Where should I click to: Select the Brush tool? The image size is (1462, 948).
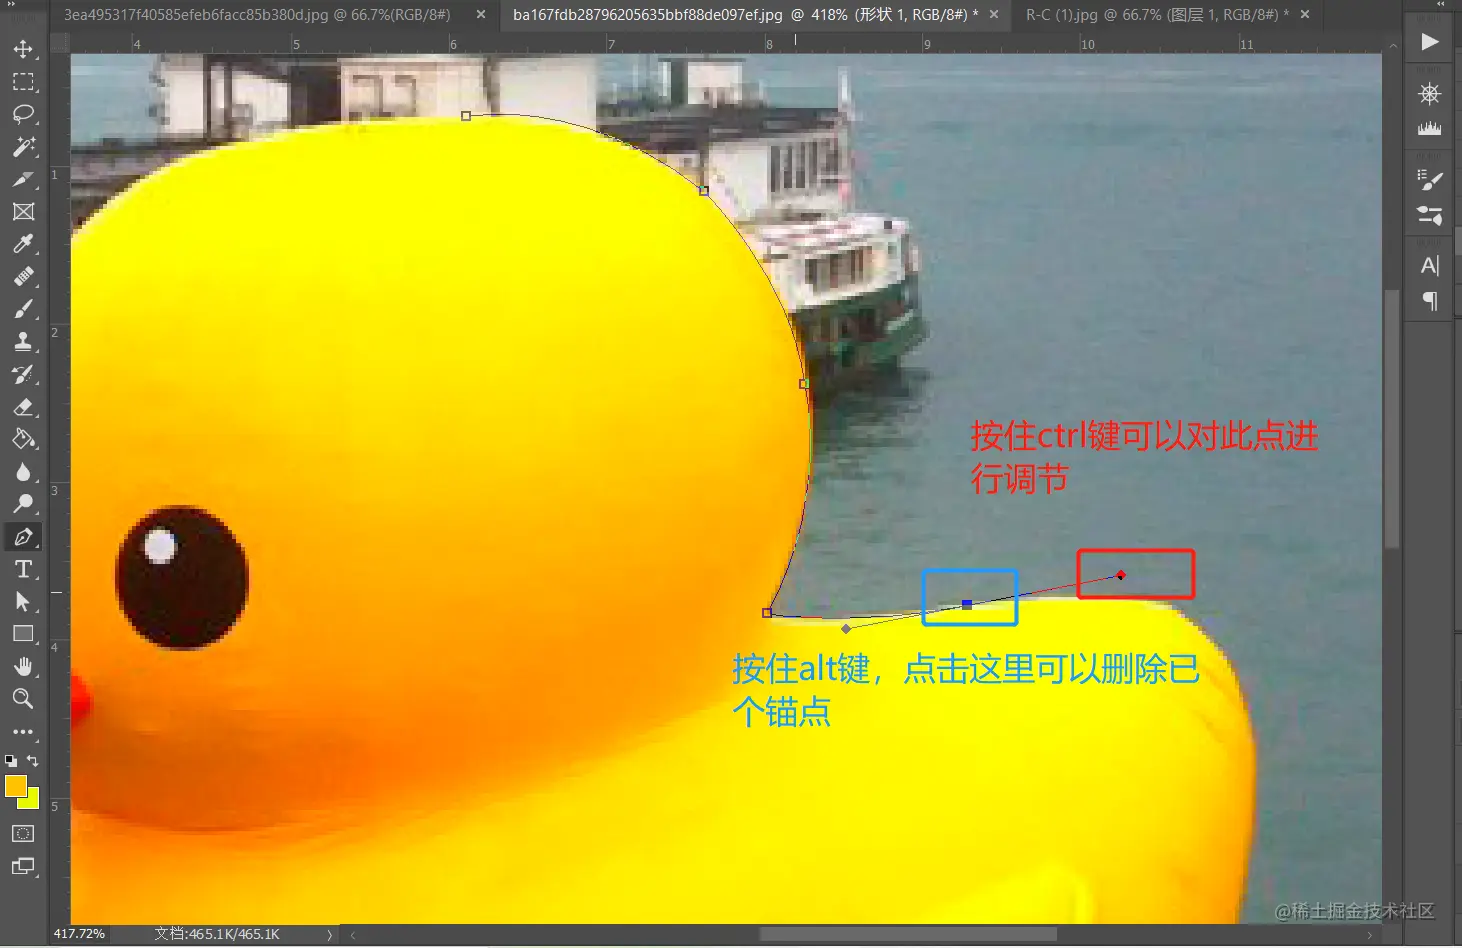point(24,308)
